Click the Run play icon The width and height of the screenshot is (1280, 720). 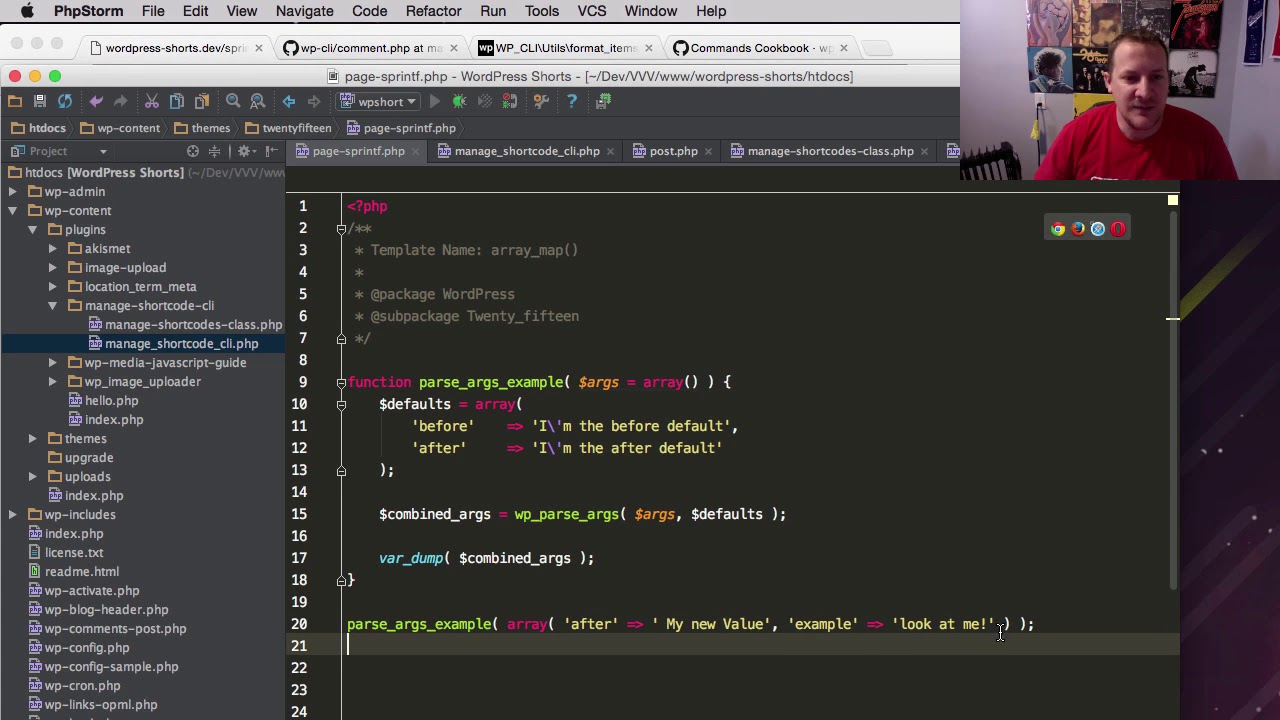pyautogui.click(x=435, y=101)
